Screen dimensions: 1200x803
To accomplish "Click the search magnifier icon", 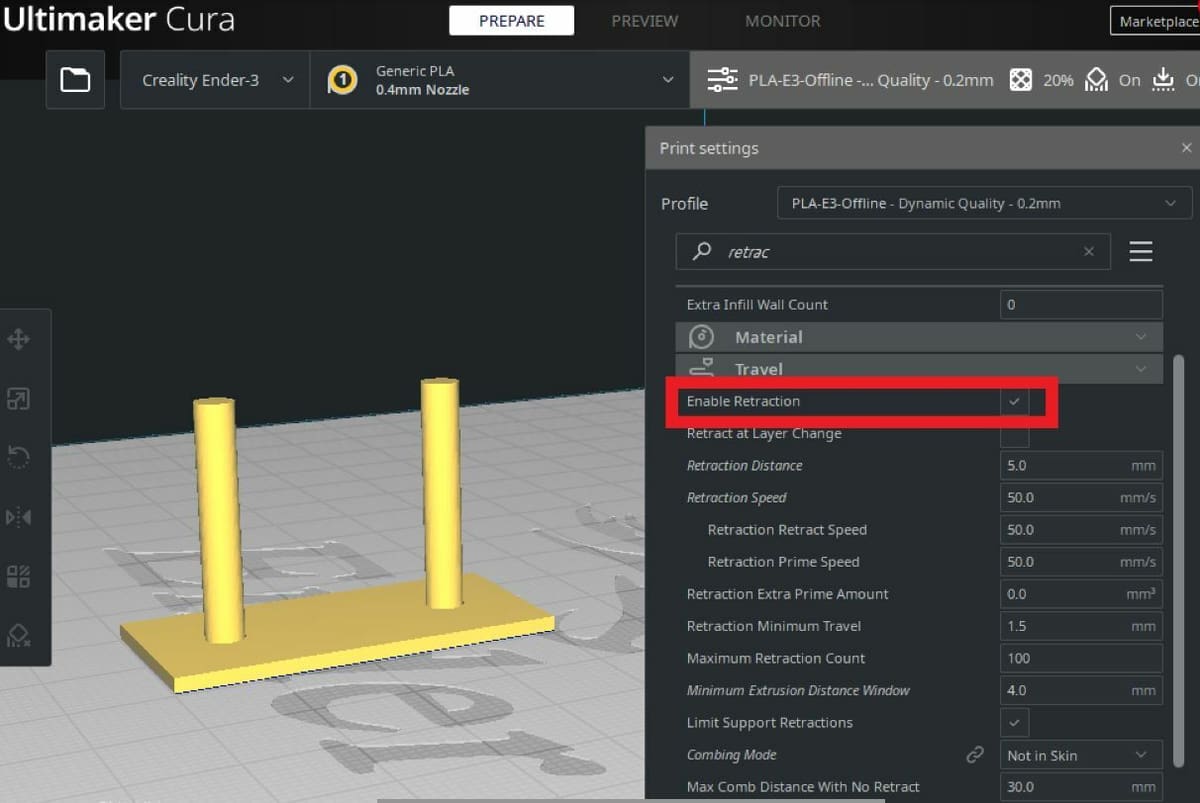I will pyautogui.click(x=703, y=252).
